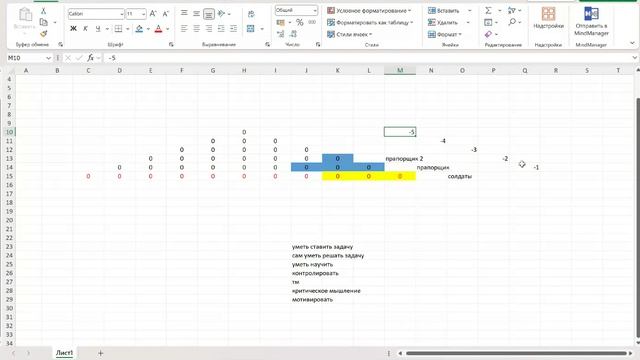The width and height of the screenshot is (640, 360).
Task: Open the Буфер обмена dialog launcher
Action: (60, 44)
